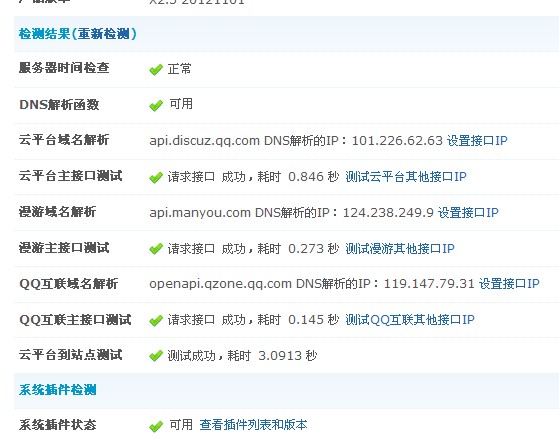Click green check in 云平台主接口测试 row
This screenshot has width=559, height=439.
tap(156, 178)
